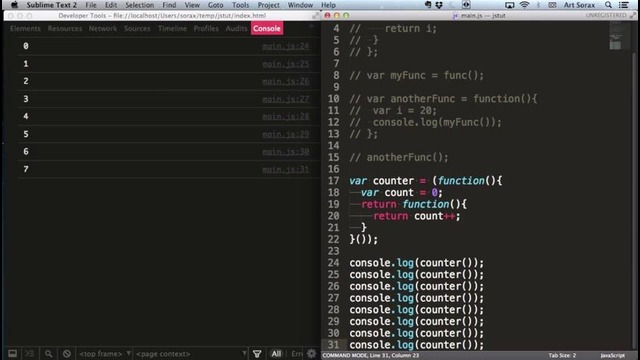Click the JavaScript syntax status entry

pos(612,355)
